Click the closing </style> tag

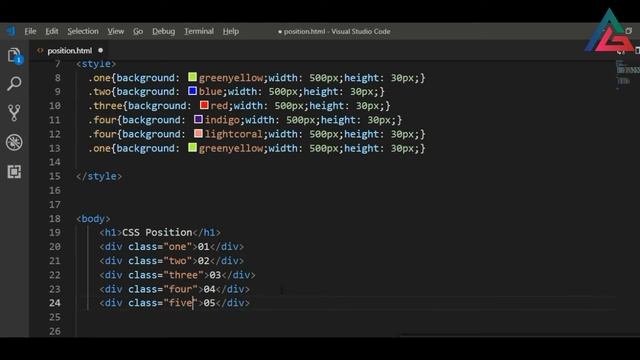[x=99, y=176]
